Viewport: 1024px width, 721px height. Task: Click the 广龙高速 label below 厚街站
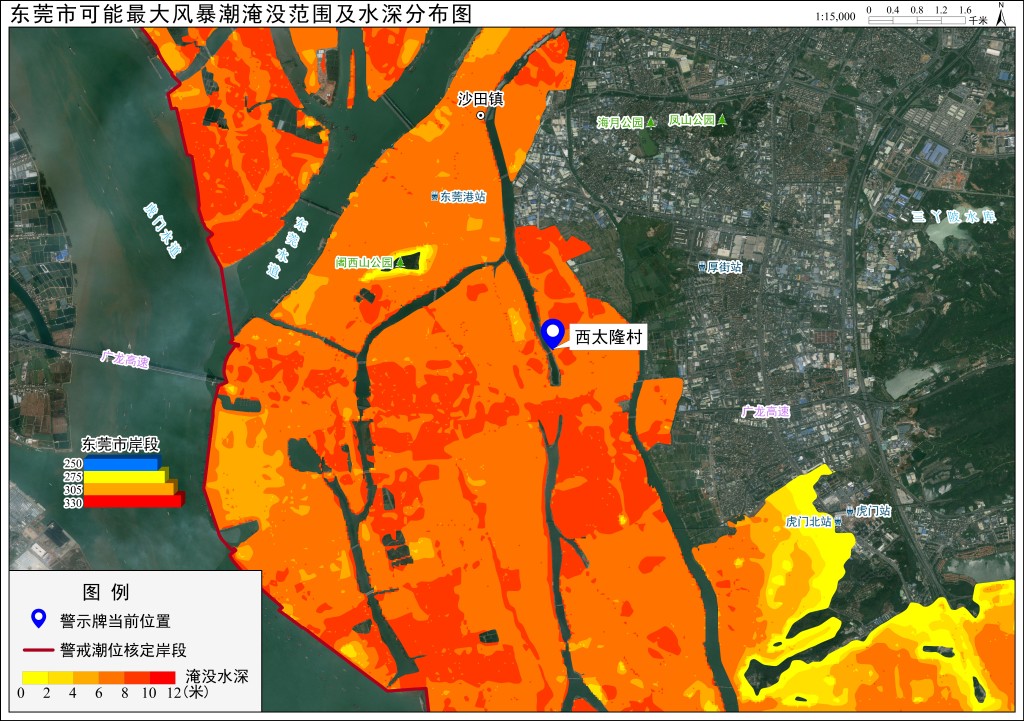765,411
